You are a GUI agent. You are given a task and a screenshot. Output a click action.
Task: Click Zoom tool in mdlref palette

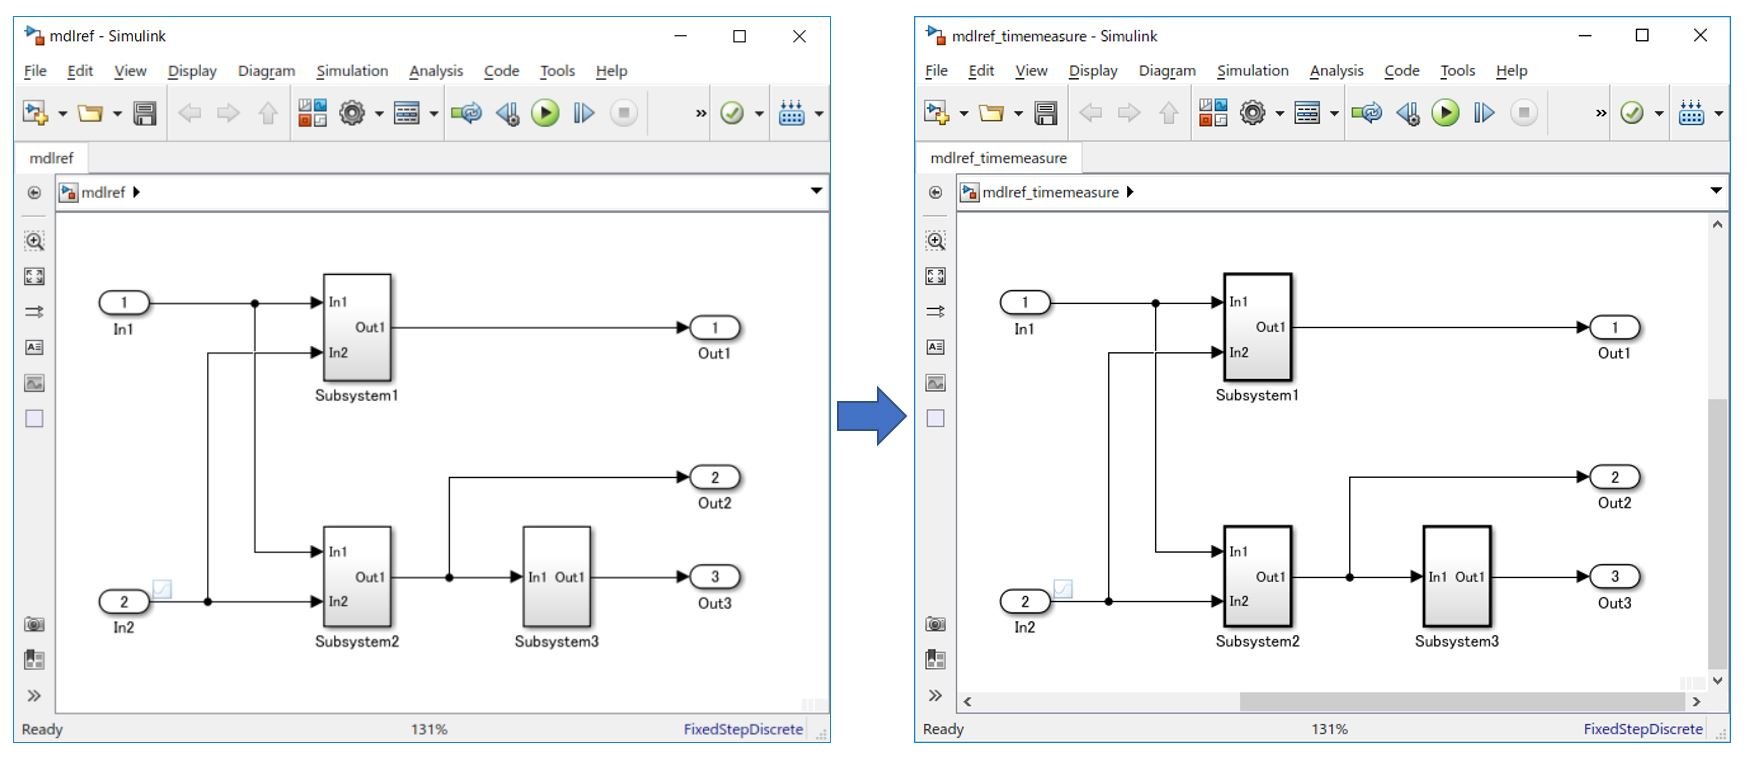pyautogui.click(x=34, y=241)
